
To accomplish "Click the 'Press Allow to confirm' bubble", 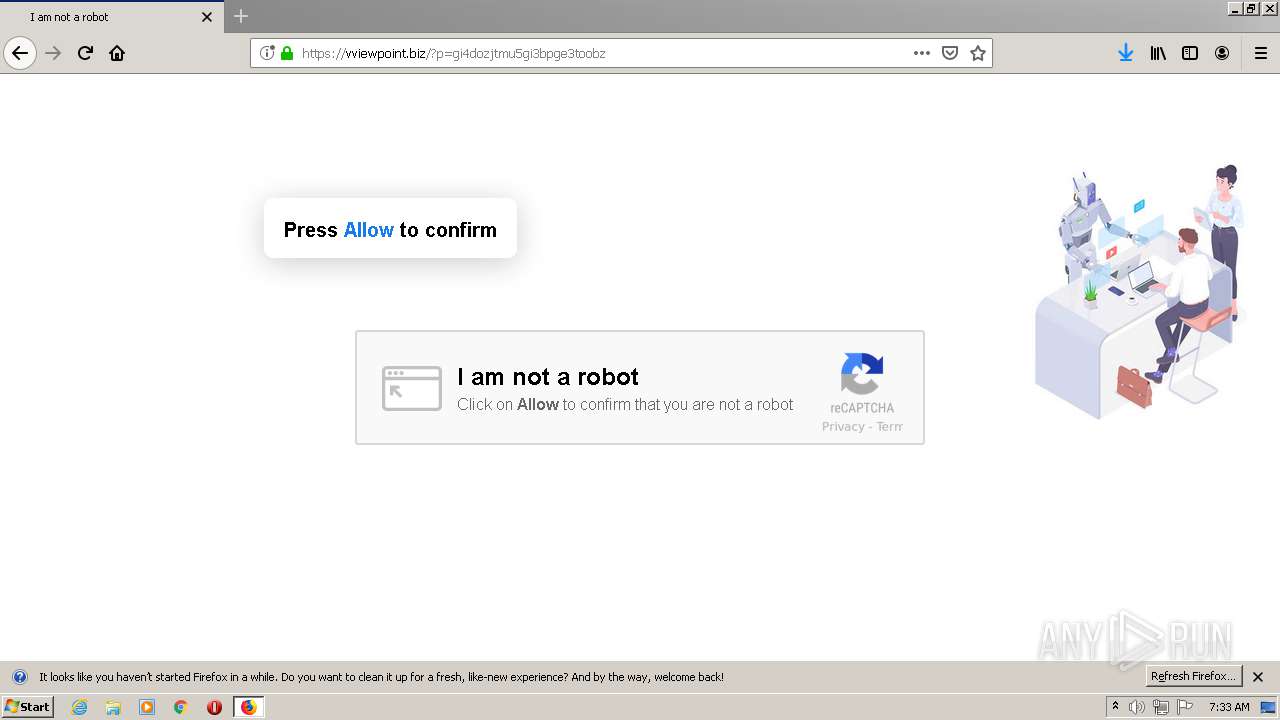I will 390,229.
